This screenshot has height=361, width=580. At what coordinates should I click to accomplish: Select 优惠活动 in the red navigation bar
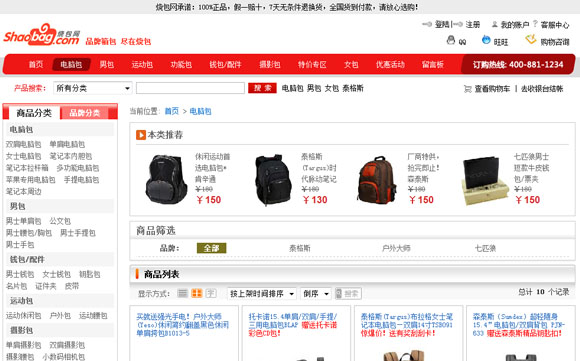click(x=390, y=64)
